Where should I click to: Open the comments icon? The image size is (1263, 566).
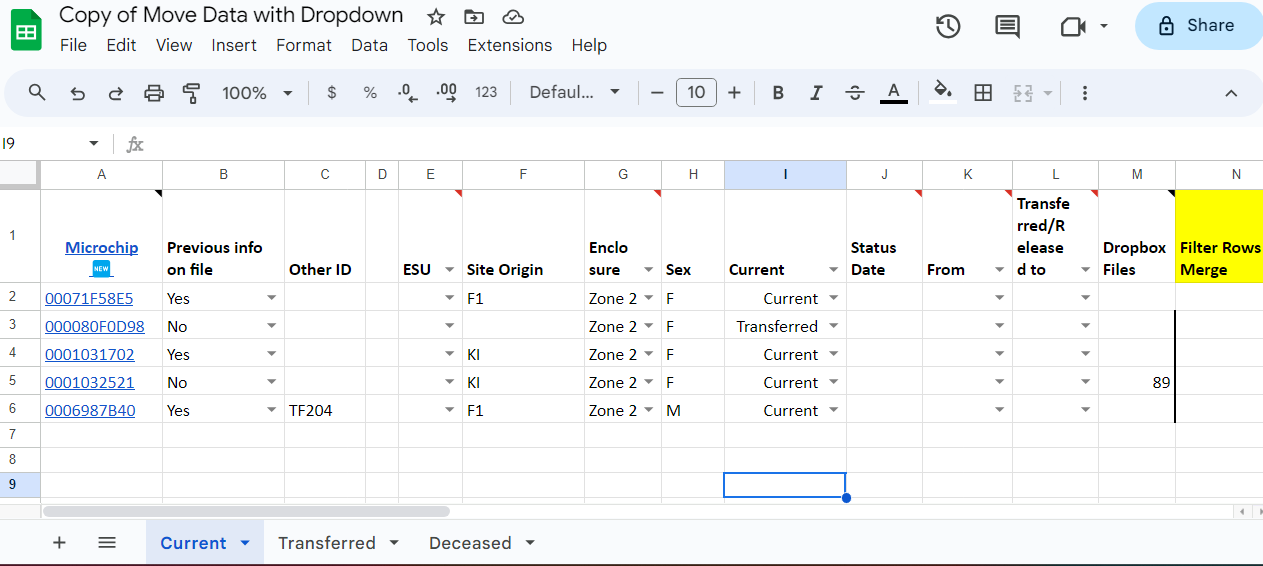pos(1008,27)
